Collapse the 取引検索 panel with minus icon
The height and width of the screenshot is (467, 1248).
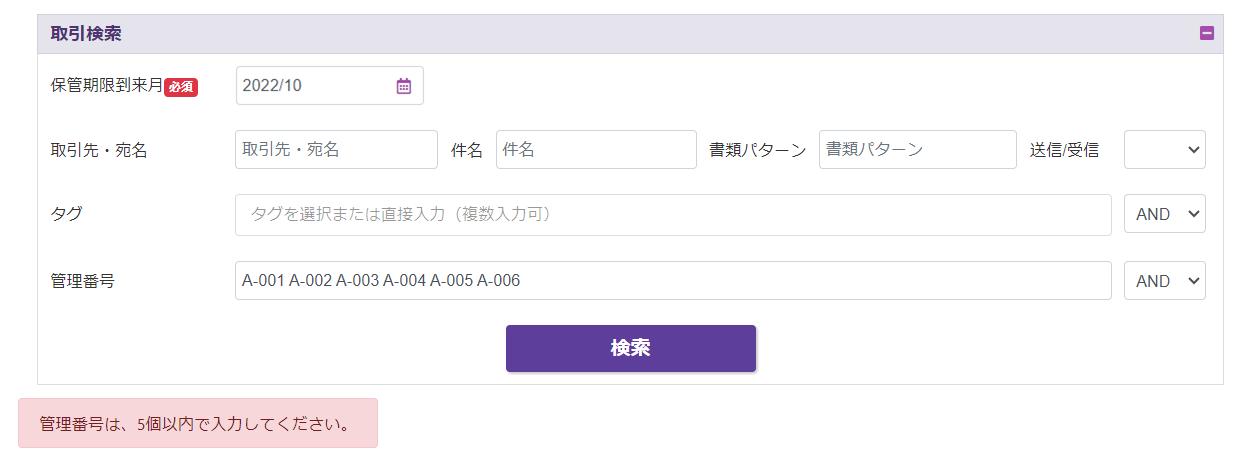click(1207, 33)
